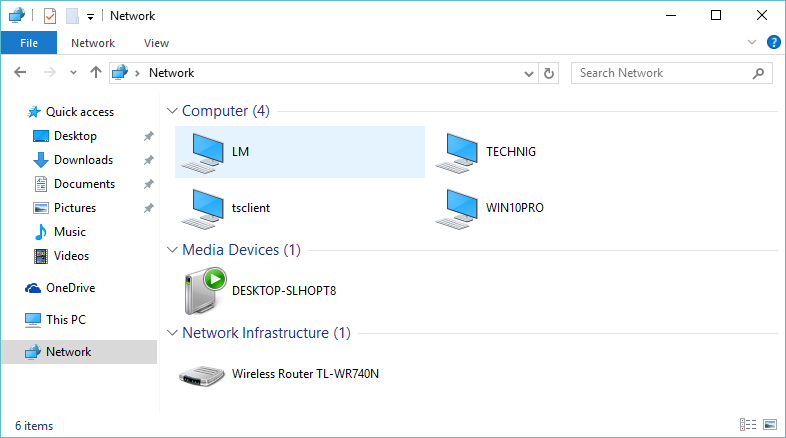Click the search magnifier icon
Viewport: 786px width, 438px height.
(x=758, y=73)
